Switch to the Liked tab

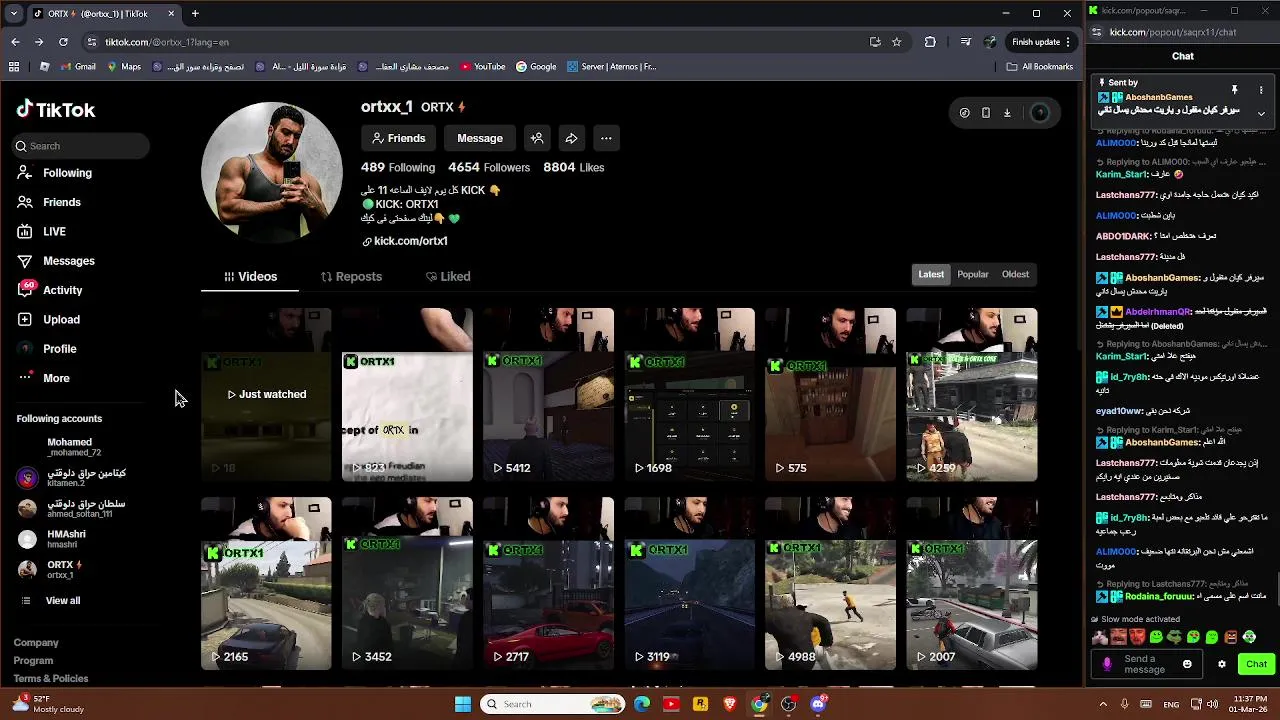(x=448, y=276)
